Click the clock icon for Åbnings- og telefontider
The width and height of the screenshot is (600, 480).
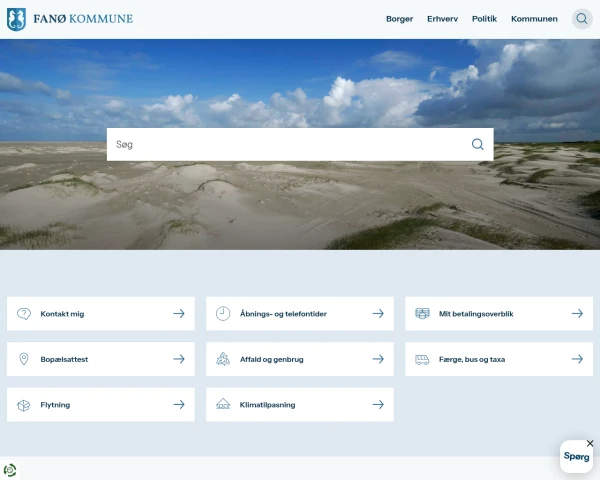pyautogui.click(x=223, y=314)
